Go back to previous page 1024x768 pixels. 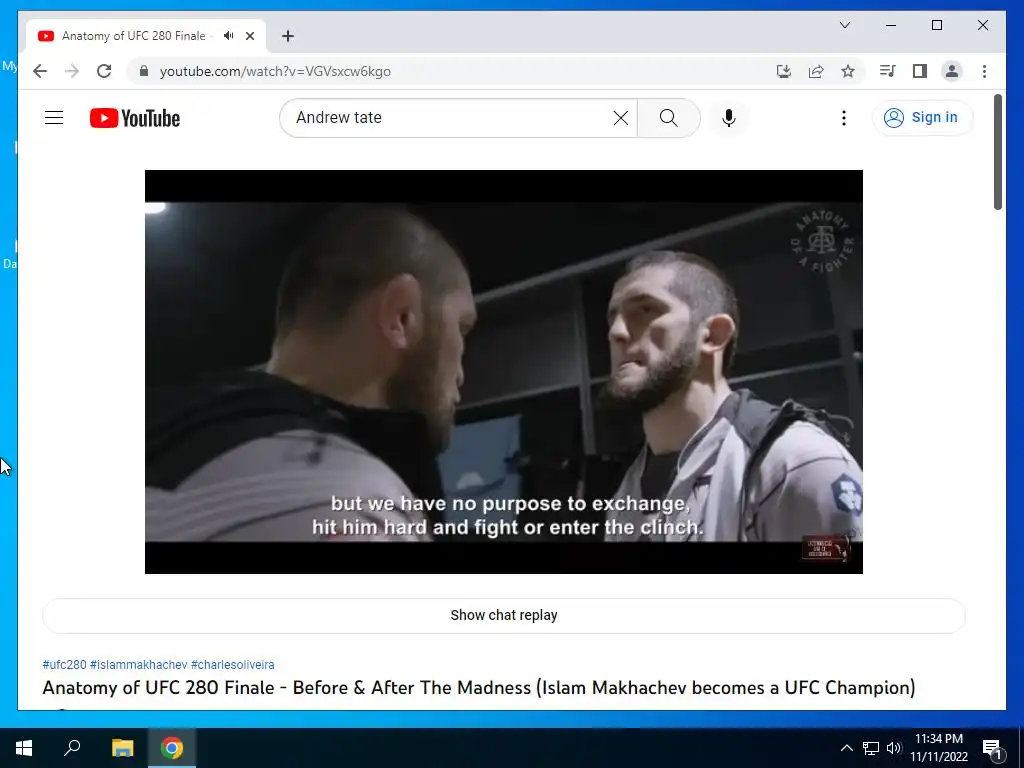click(40, 71)
